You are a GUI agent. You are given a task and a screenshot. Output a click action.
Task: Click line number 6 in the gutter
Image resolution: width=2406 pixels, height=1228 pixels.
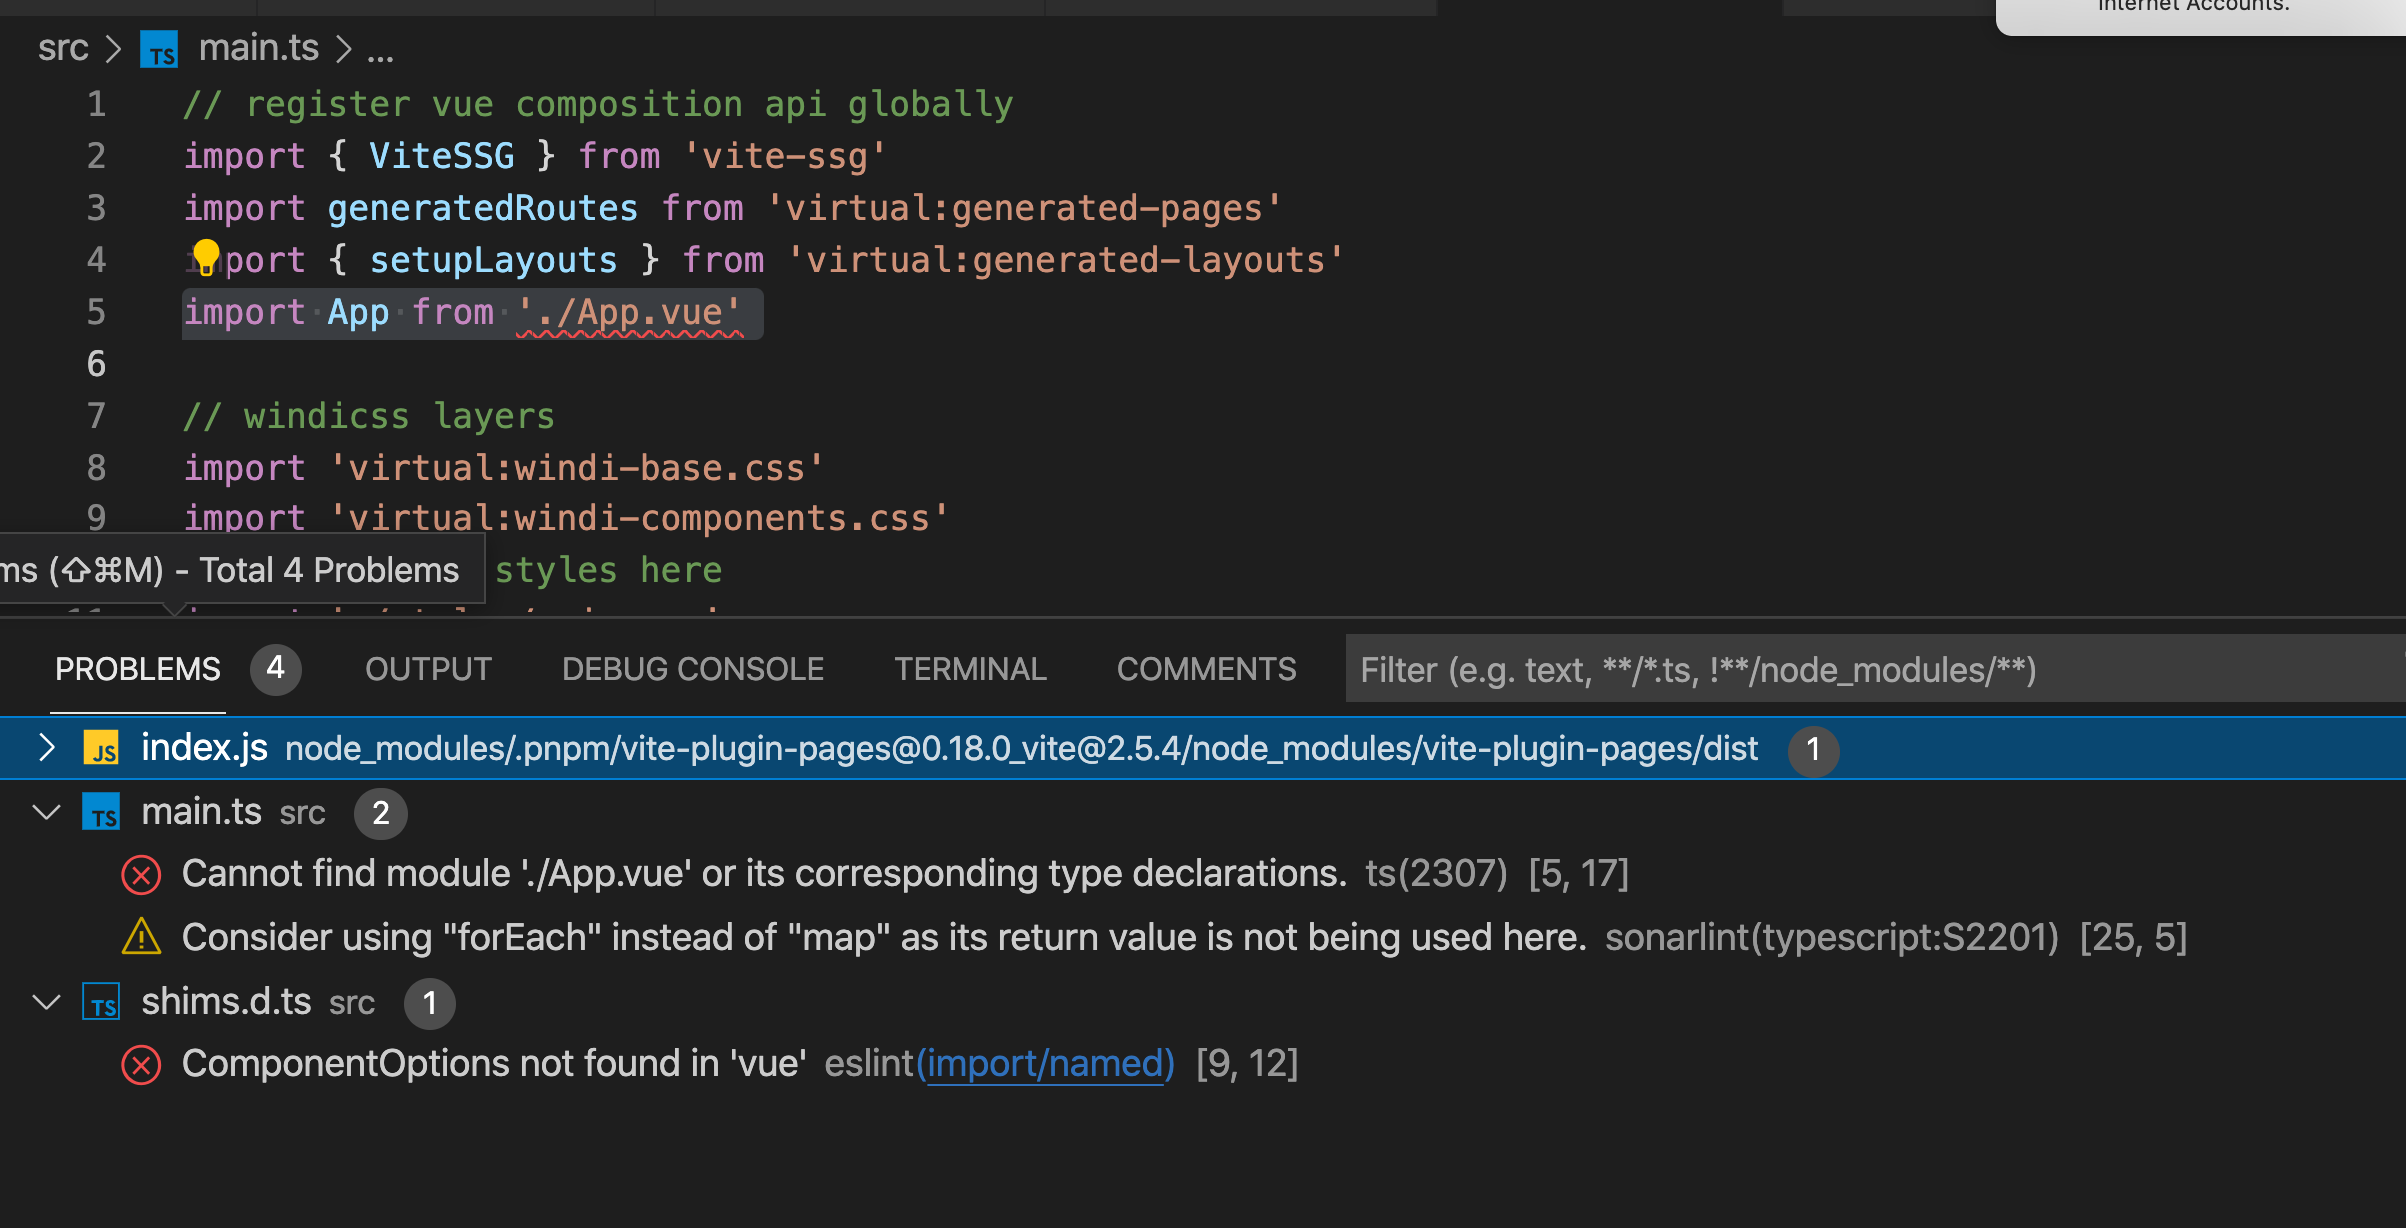click(x=96, y=364)
